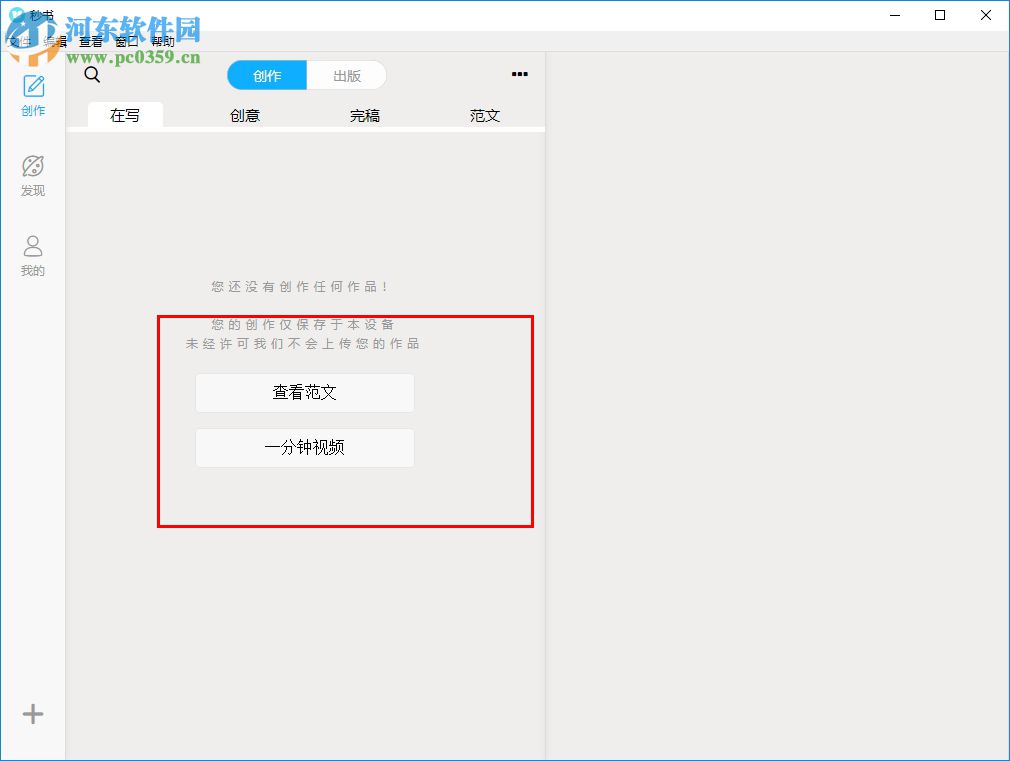Image resolution: width=1010 pixels, height=761 pixels.
Task: Open the 窗口 menu
Action: (x=127, y=41)
